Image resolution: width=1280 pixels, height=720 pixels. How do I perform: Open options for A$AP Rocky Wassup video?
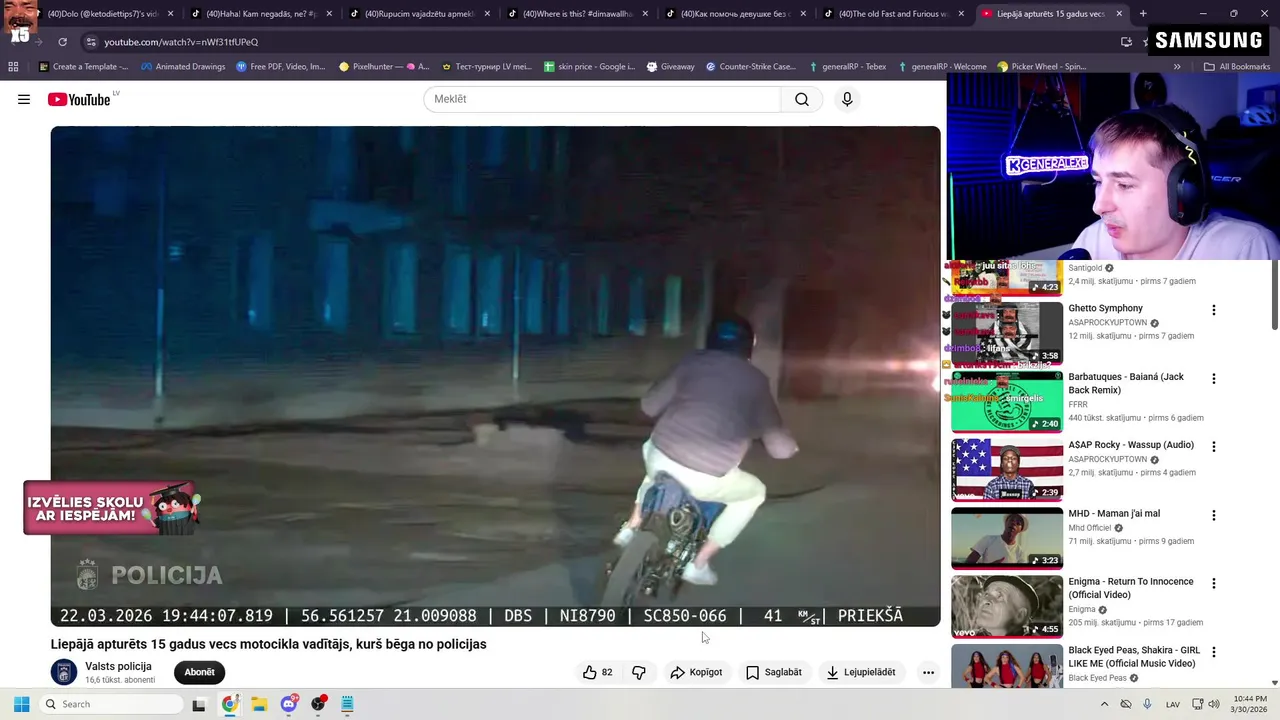click(1214, 447)
